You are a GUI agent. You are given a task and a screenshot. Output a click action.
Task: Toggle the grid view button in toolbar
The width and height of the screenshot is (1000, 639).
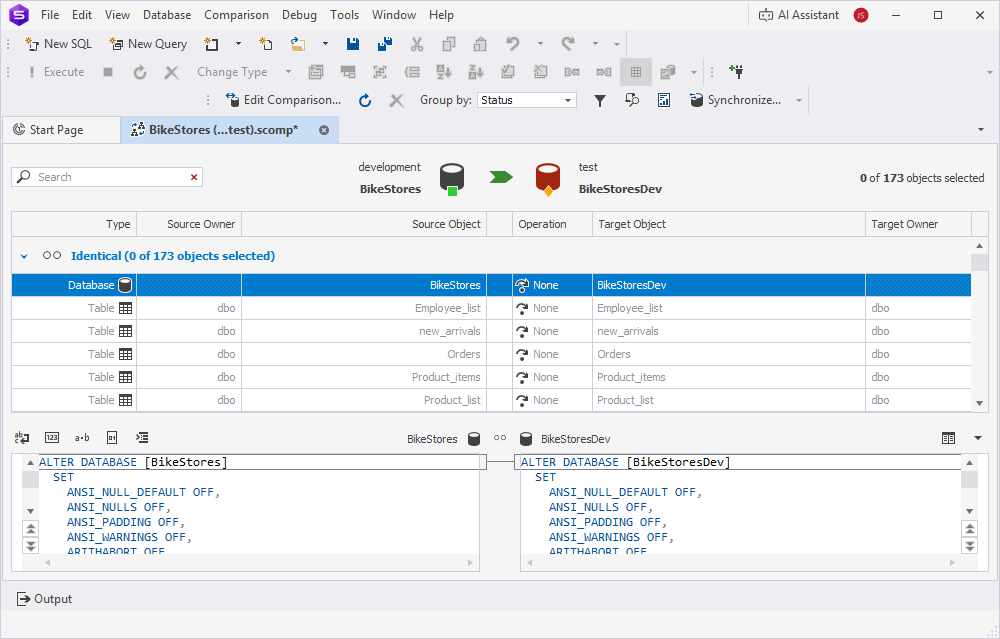635,72
